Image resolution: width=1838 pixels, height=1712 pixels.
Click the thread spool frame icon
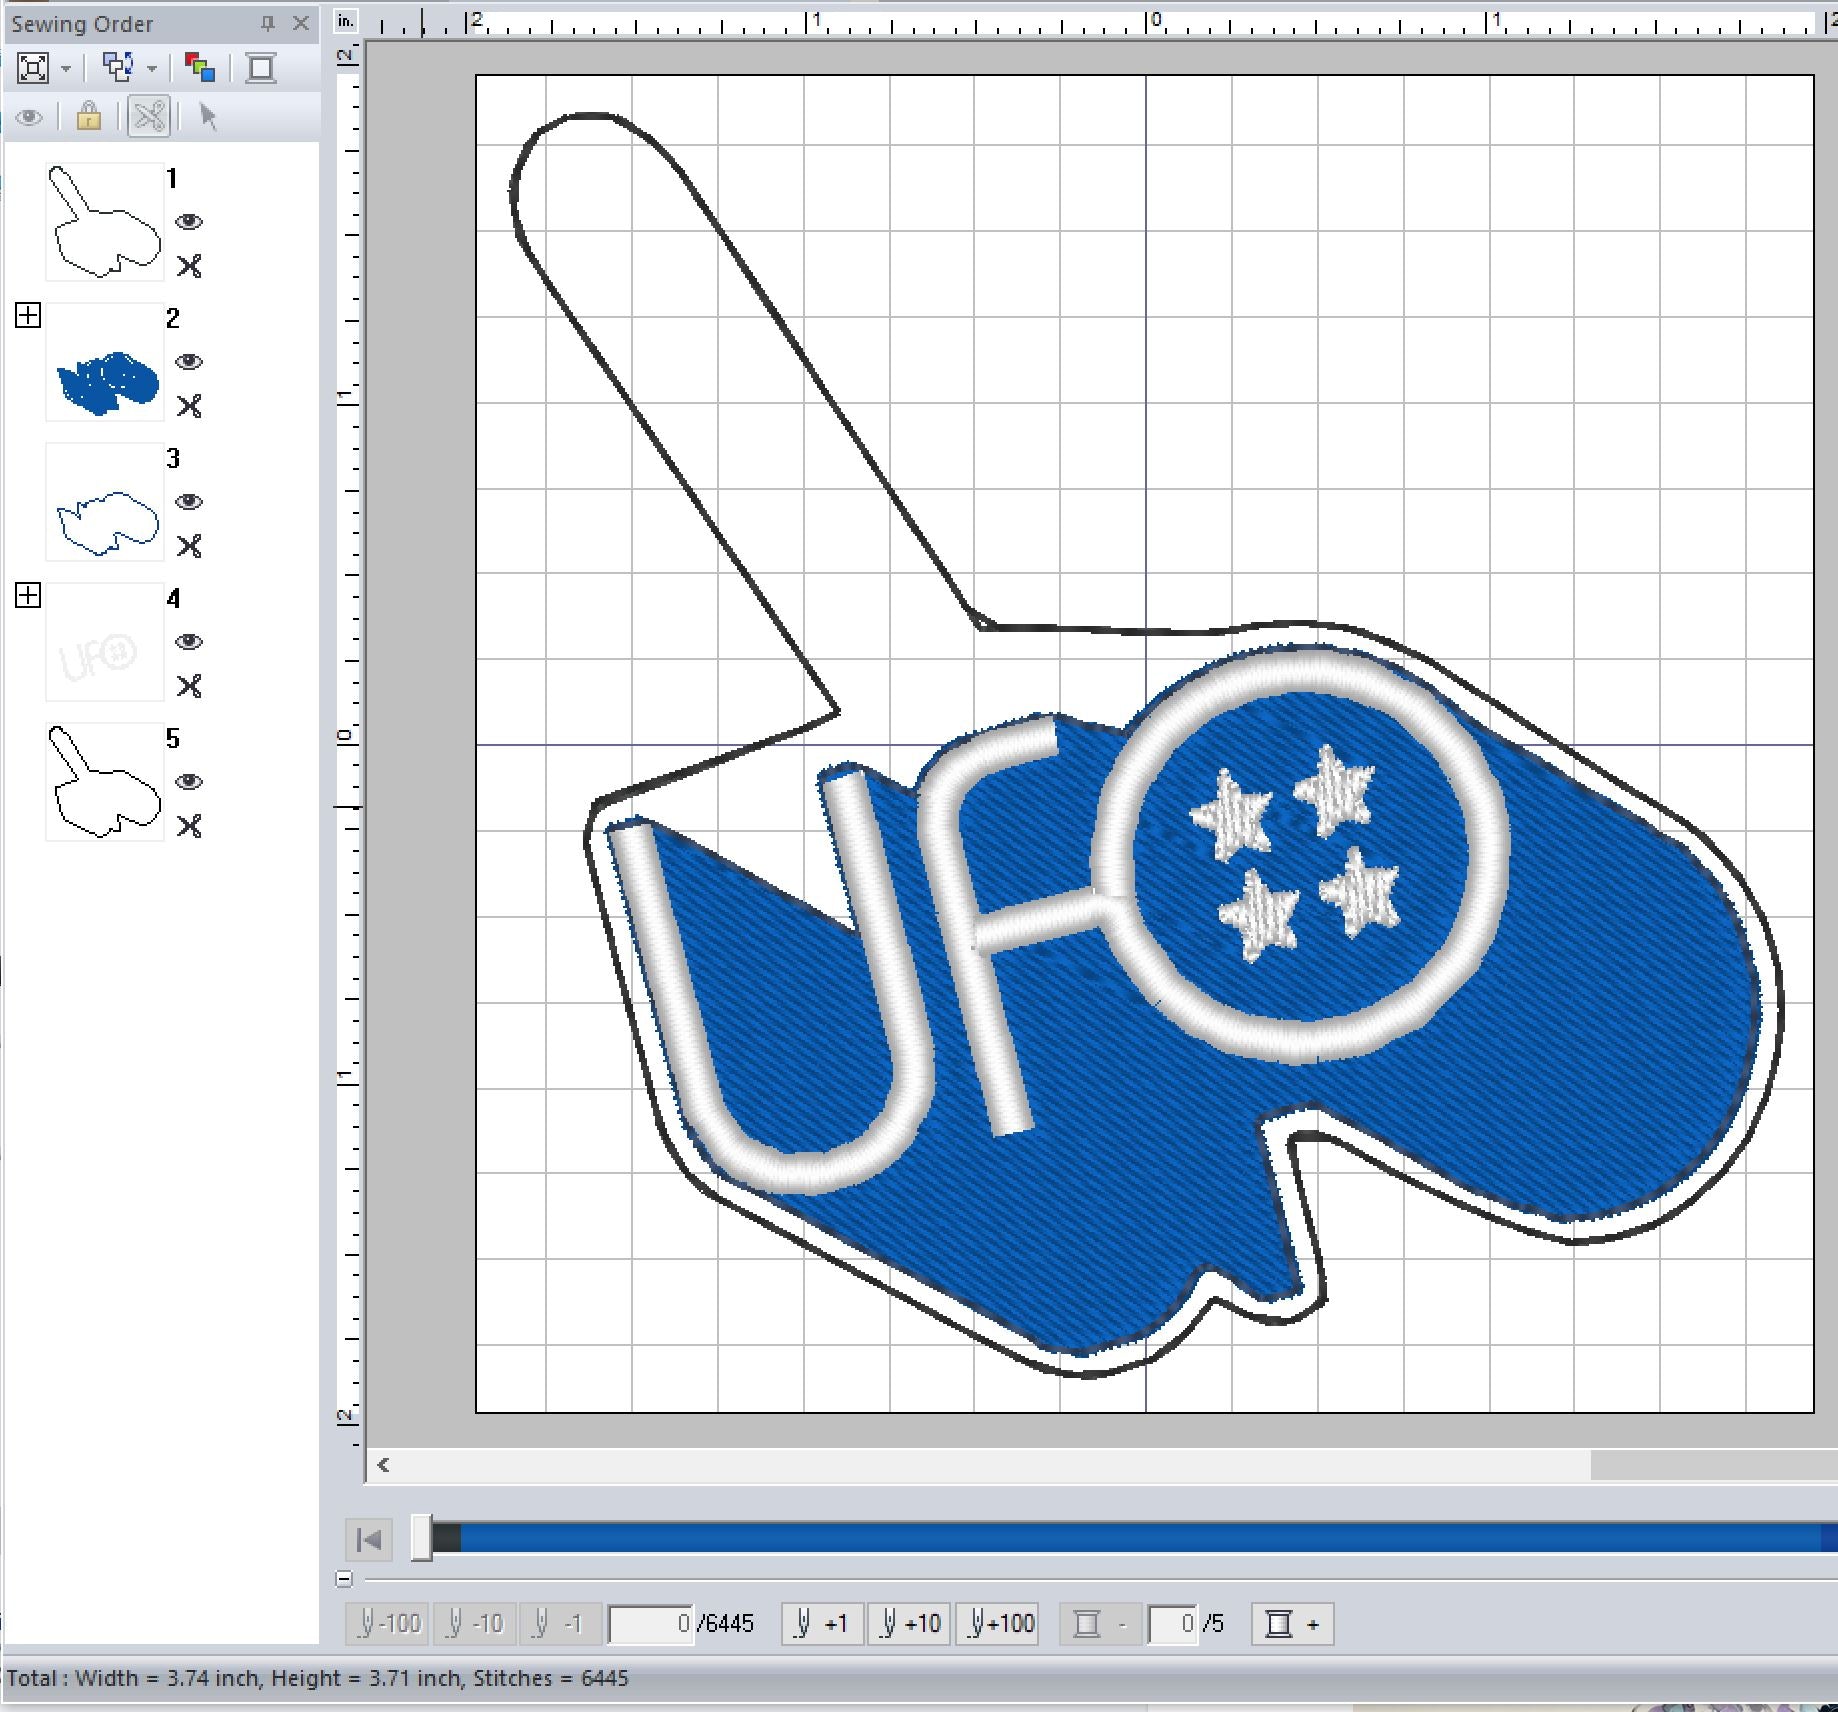(x=261, y=68)
